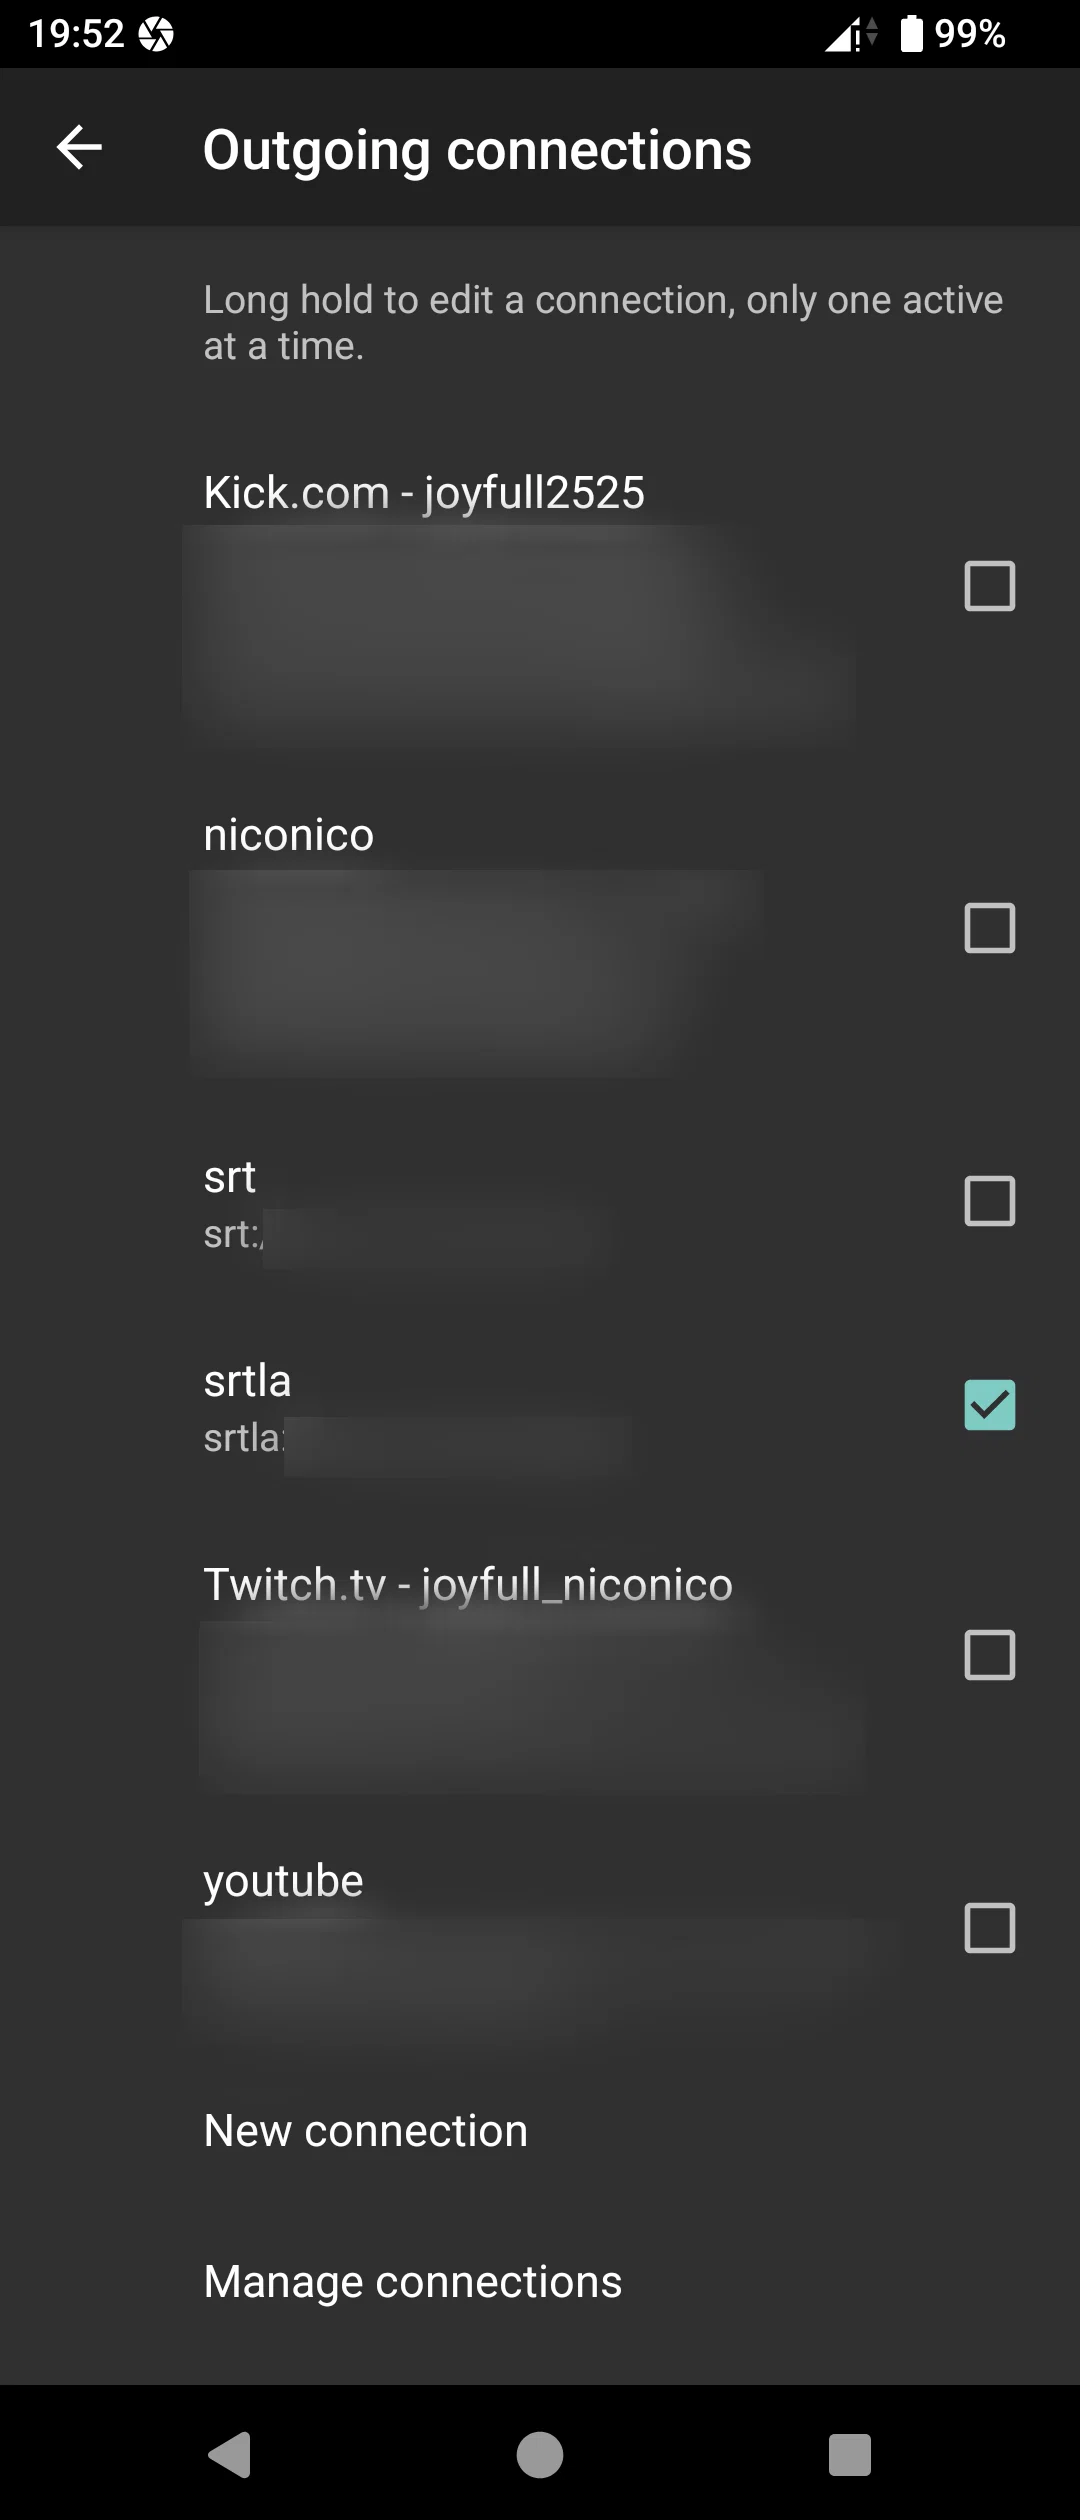Tap the Kick.com - joyfull2525 entry title
Screen dimensions: 1080x2520
click(x=424, y=493)
